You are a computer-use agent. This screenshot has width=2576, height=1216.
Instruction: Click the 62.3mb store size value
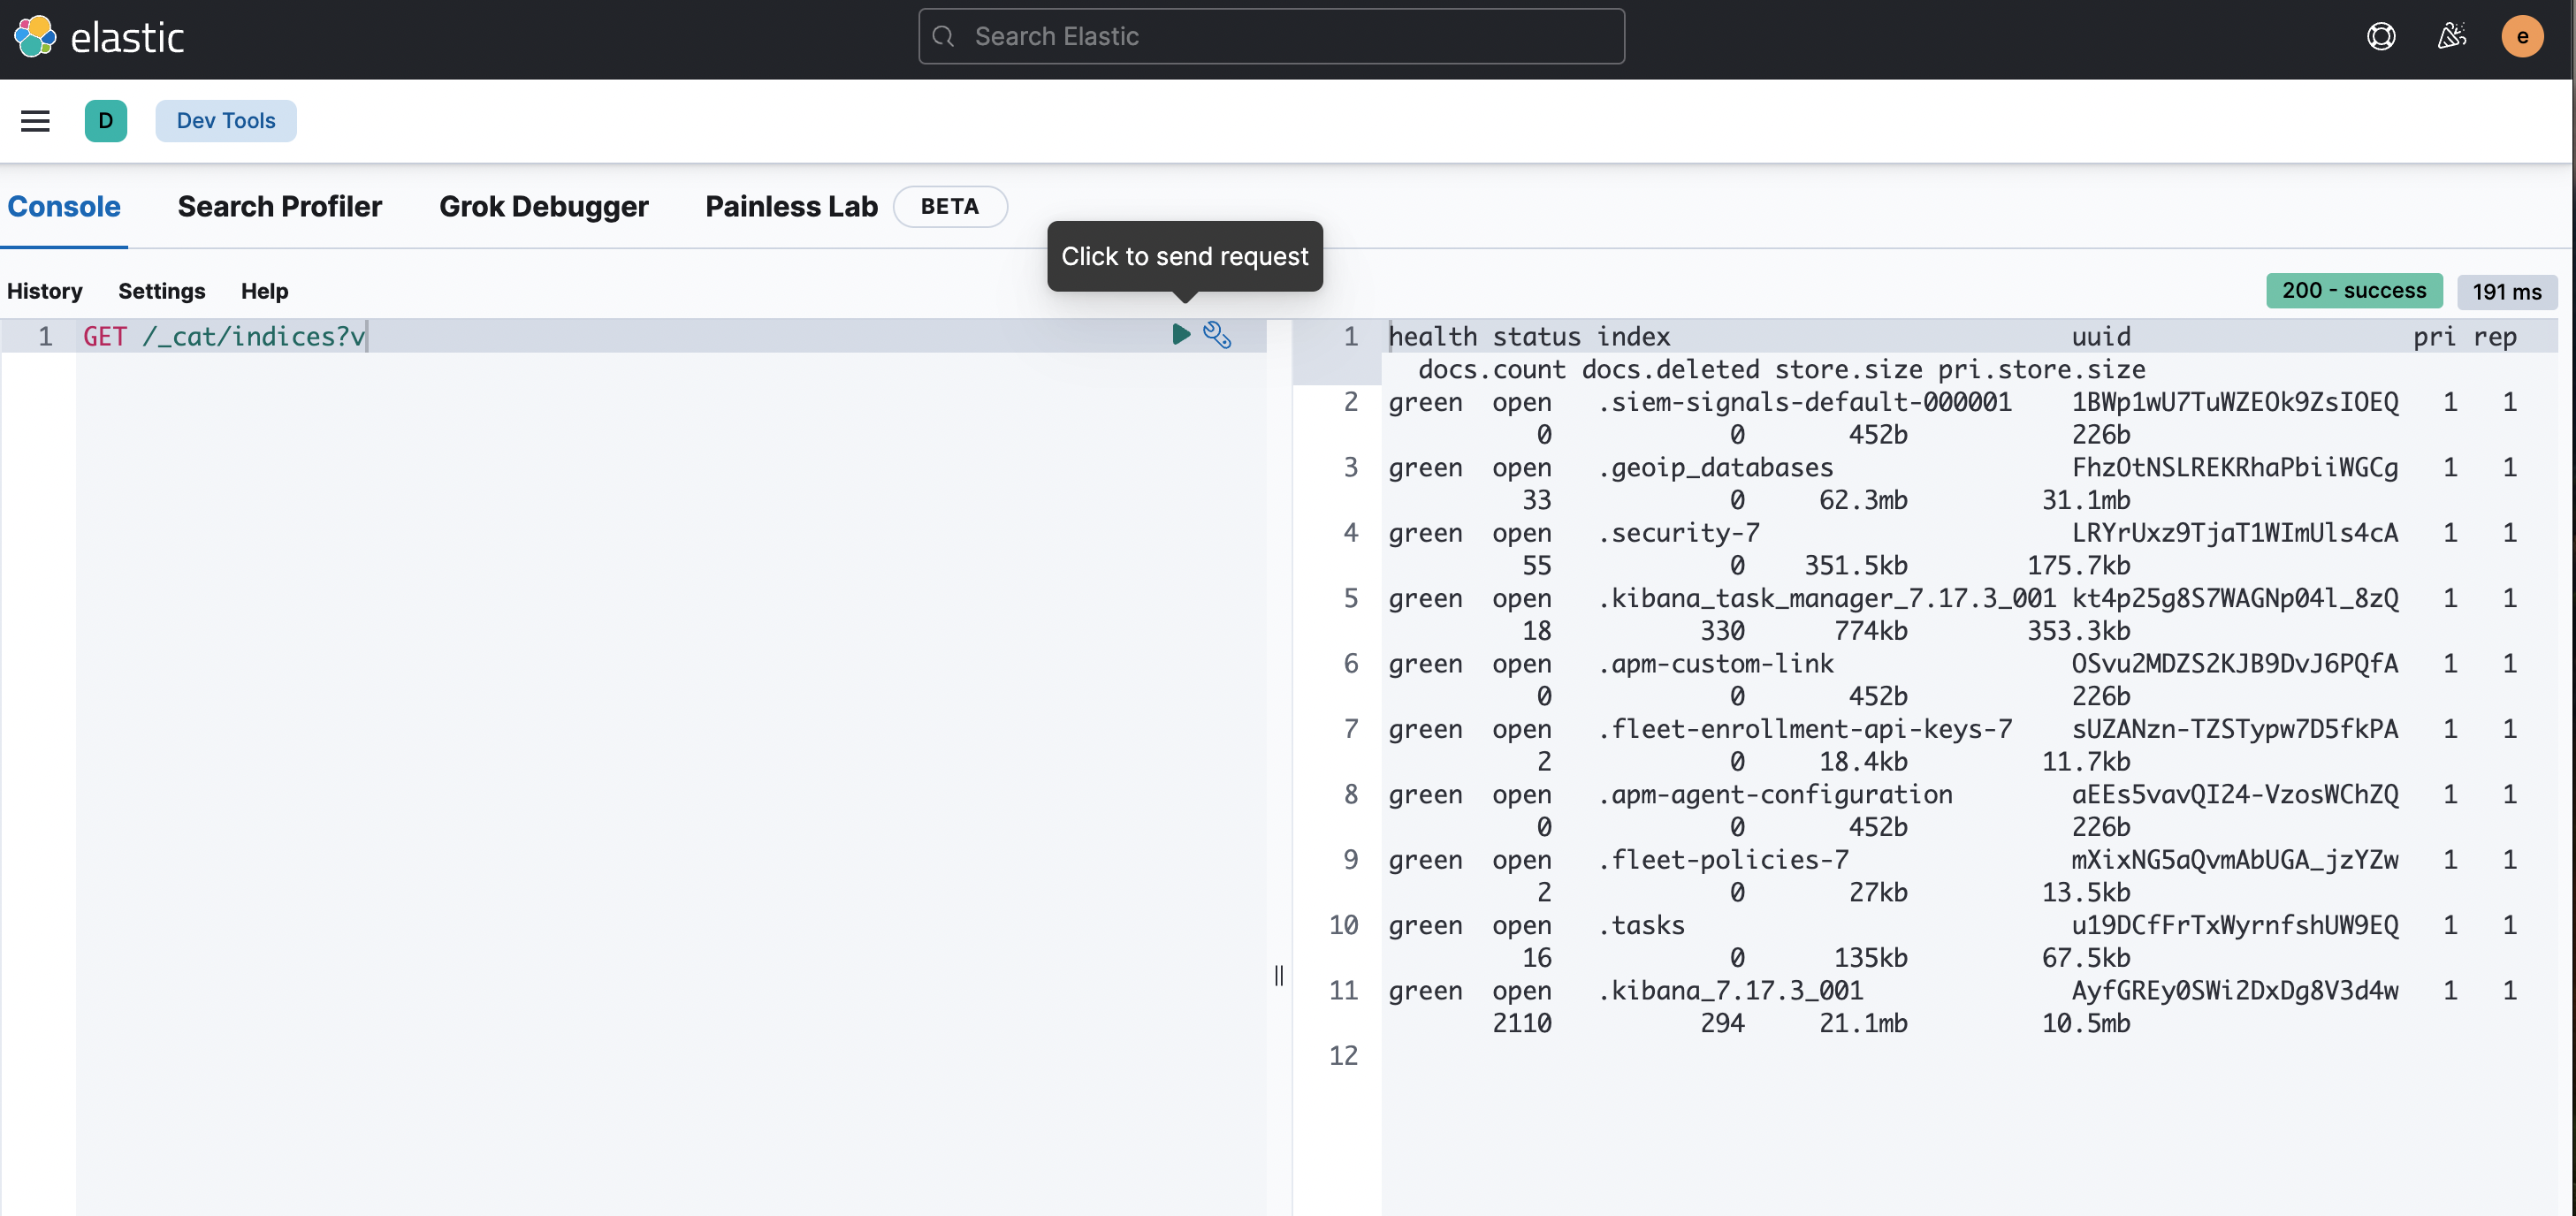pyautogui.click(x=1863, y=500)
